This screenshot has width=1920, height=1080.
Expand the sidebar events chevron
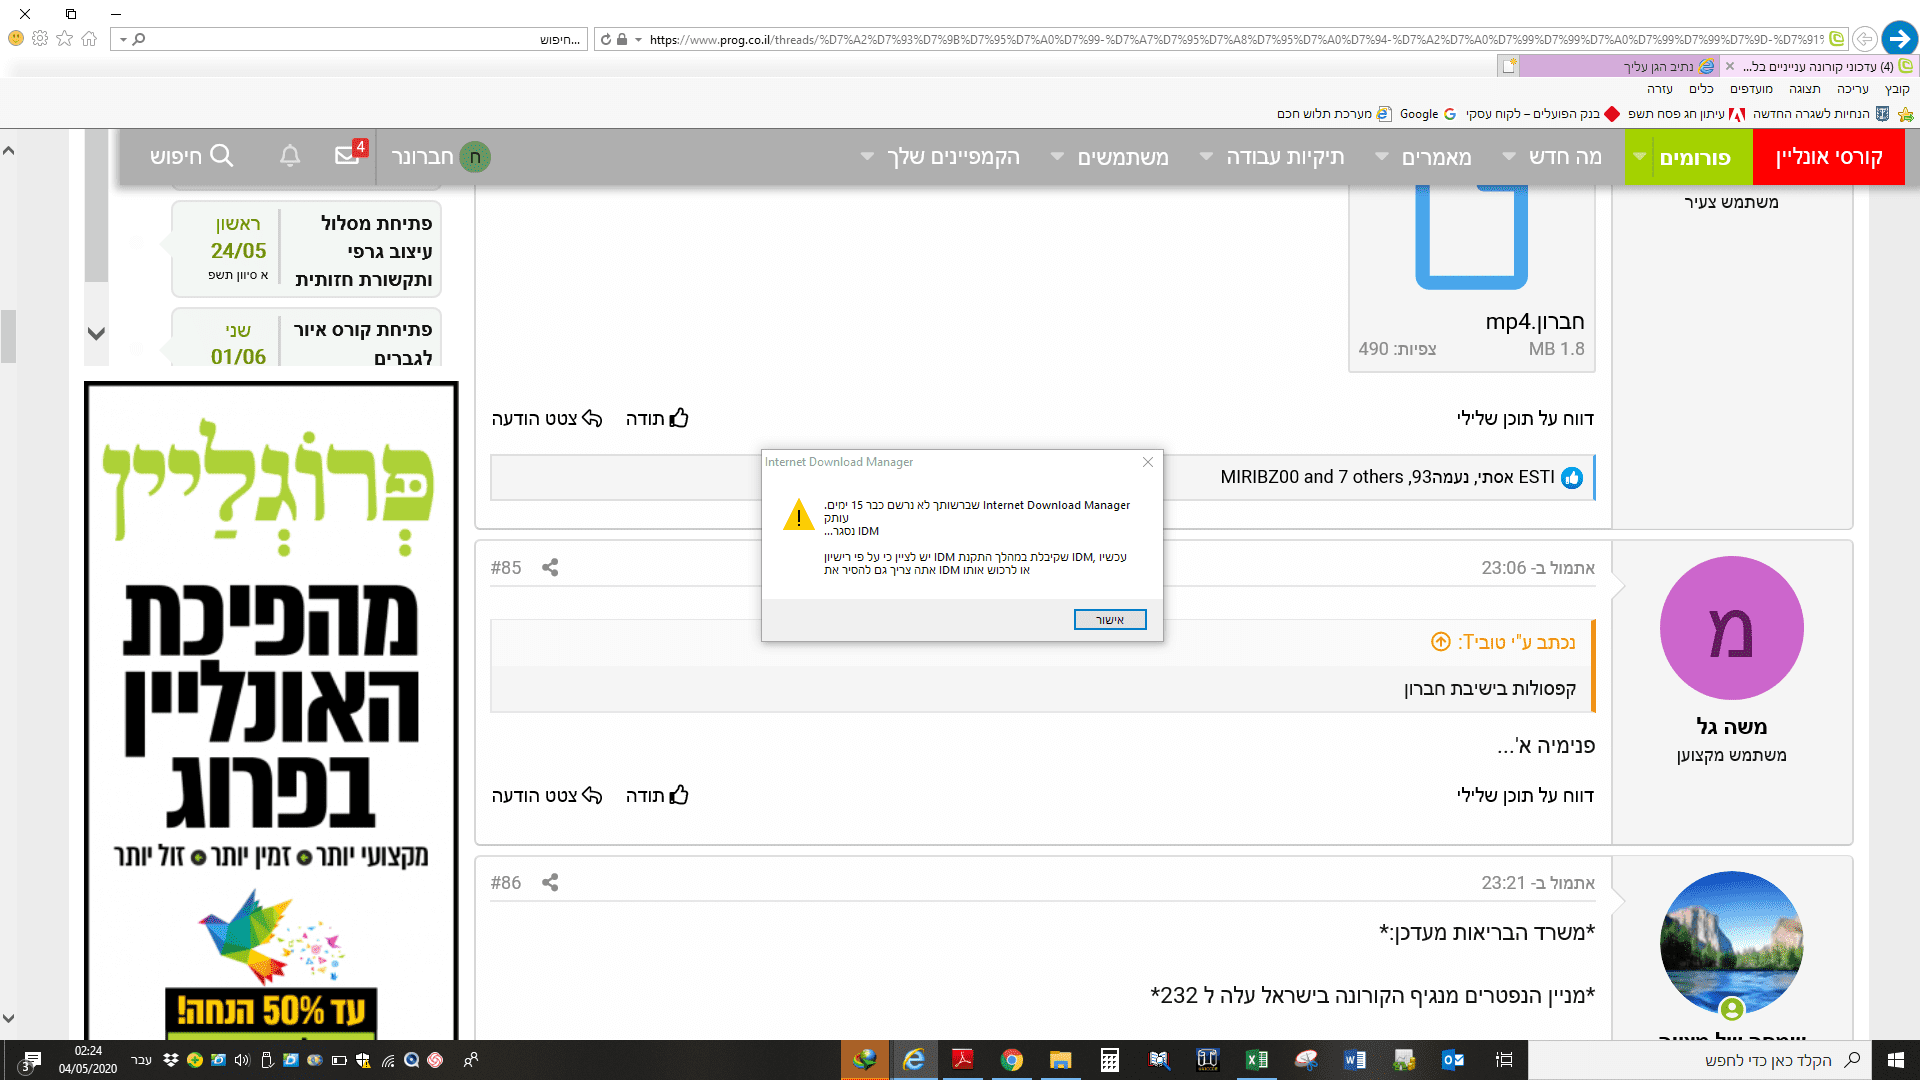click(x=97, y=334)
